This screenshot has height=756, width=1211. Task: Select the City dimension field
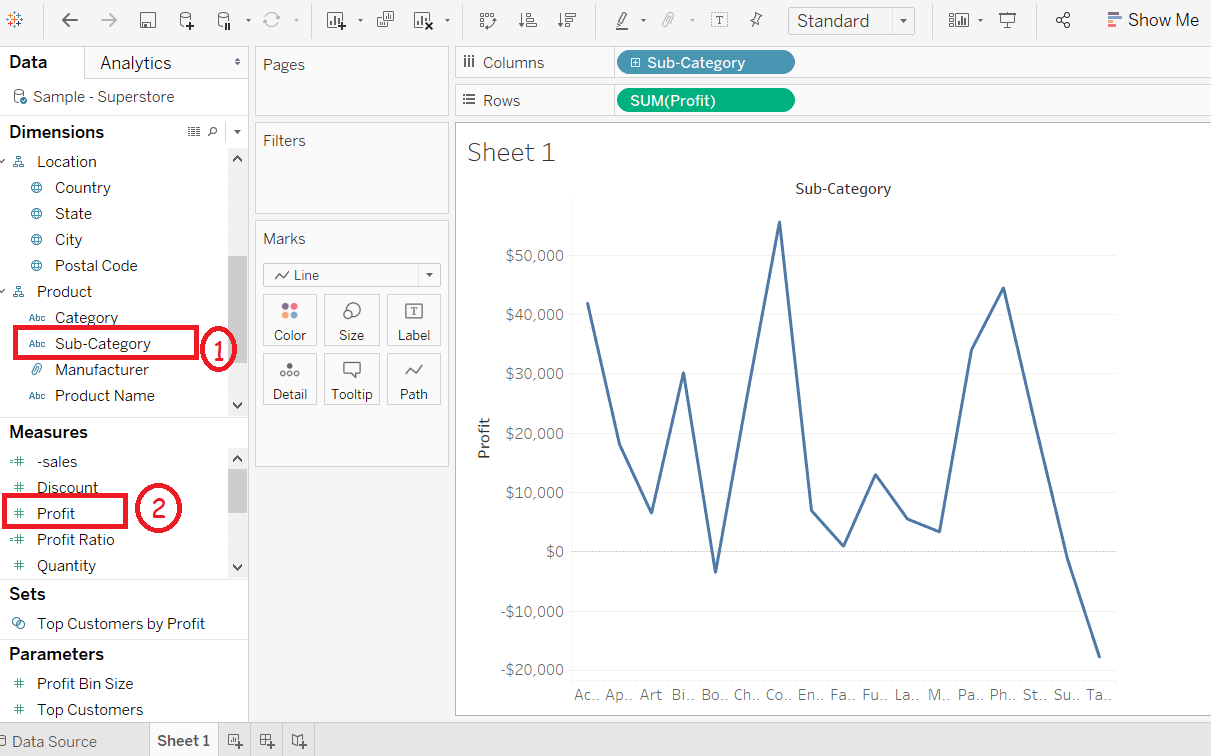[69, 240]
